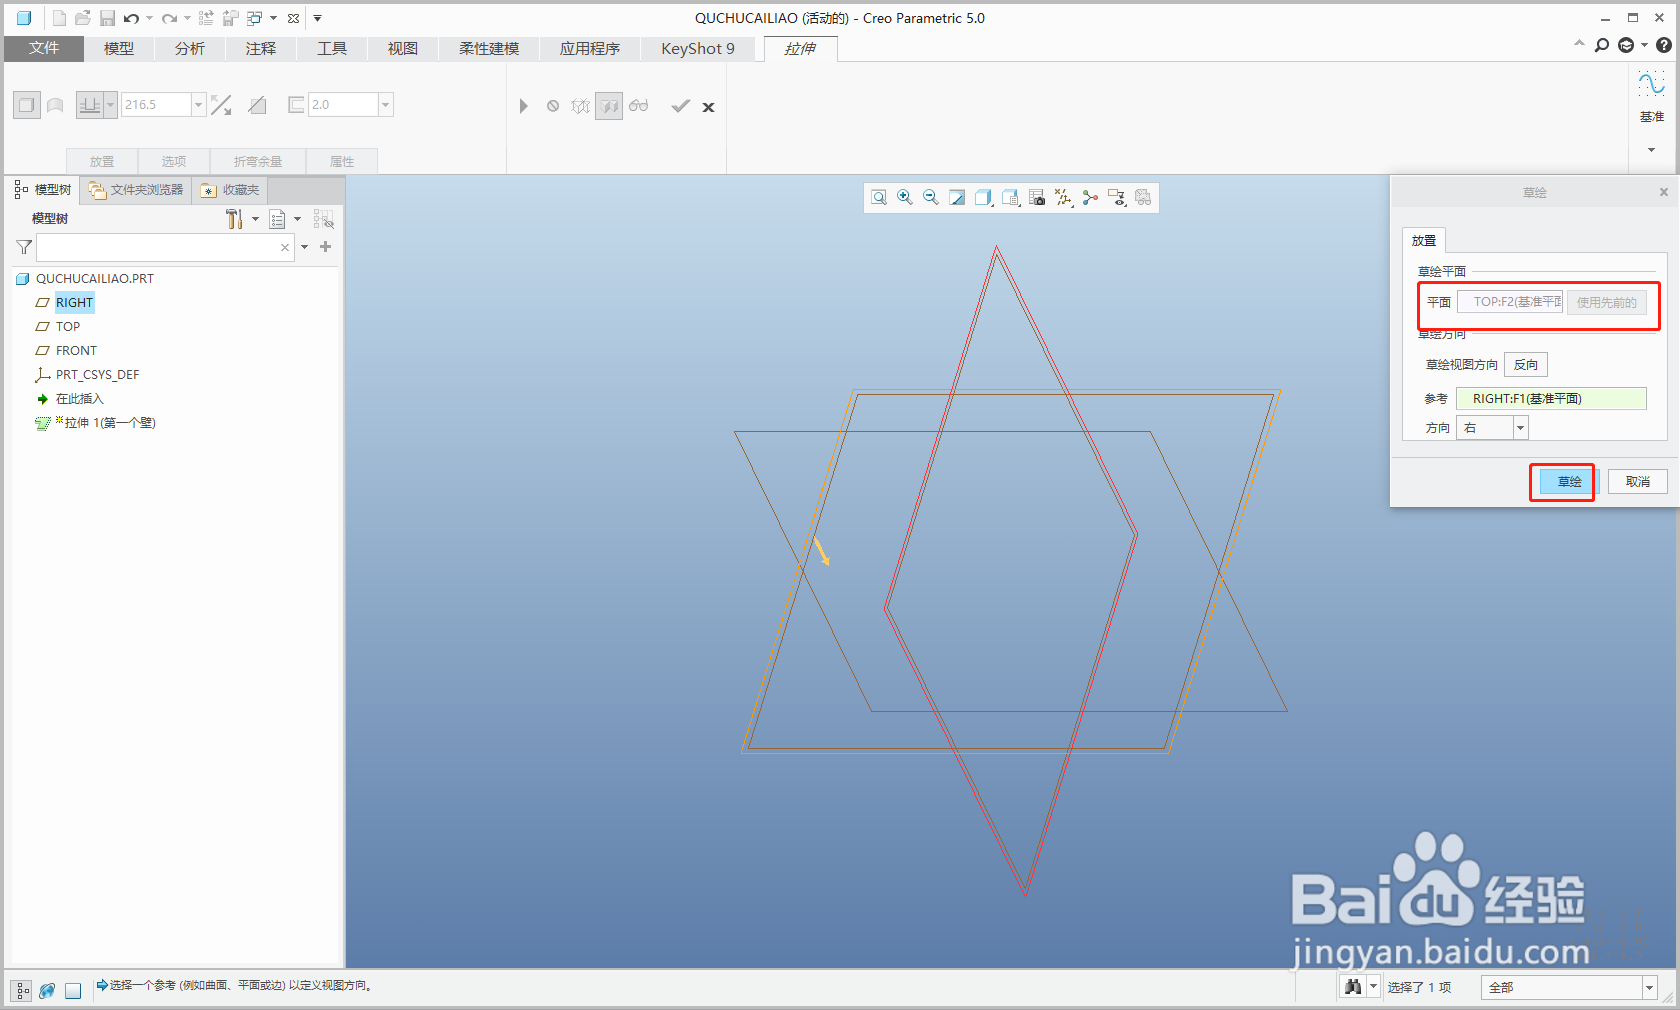Expand the depth option type dropdown
Viewport: 1680px width, 1010px height.
110,105
